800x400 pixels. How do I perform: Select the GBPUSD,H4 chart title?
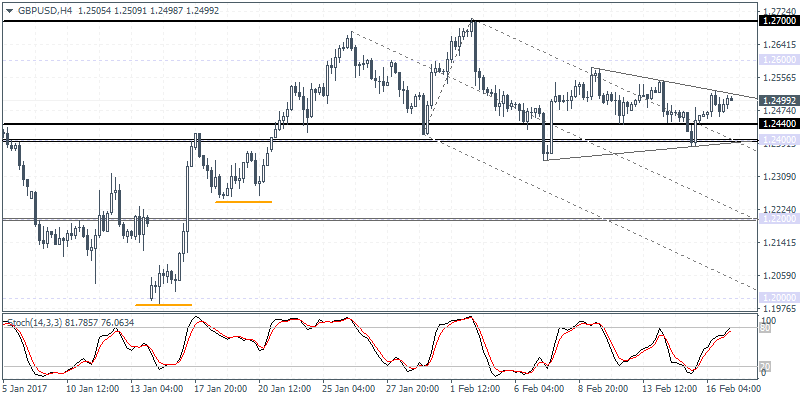37,9
